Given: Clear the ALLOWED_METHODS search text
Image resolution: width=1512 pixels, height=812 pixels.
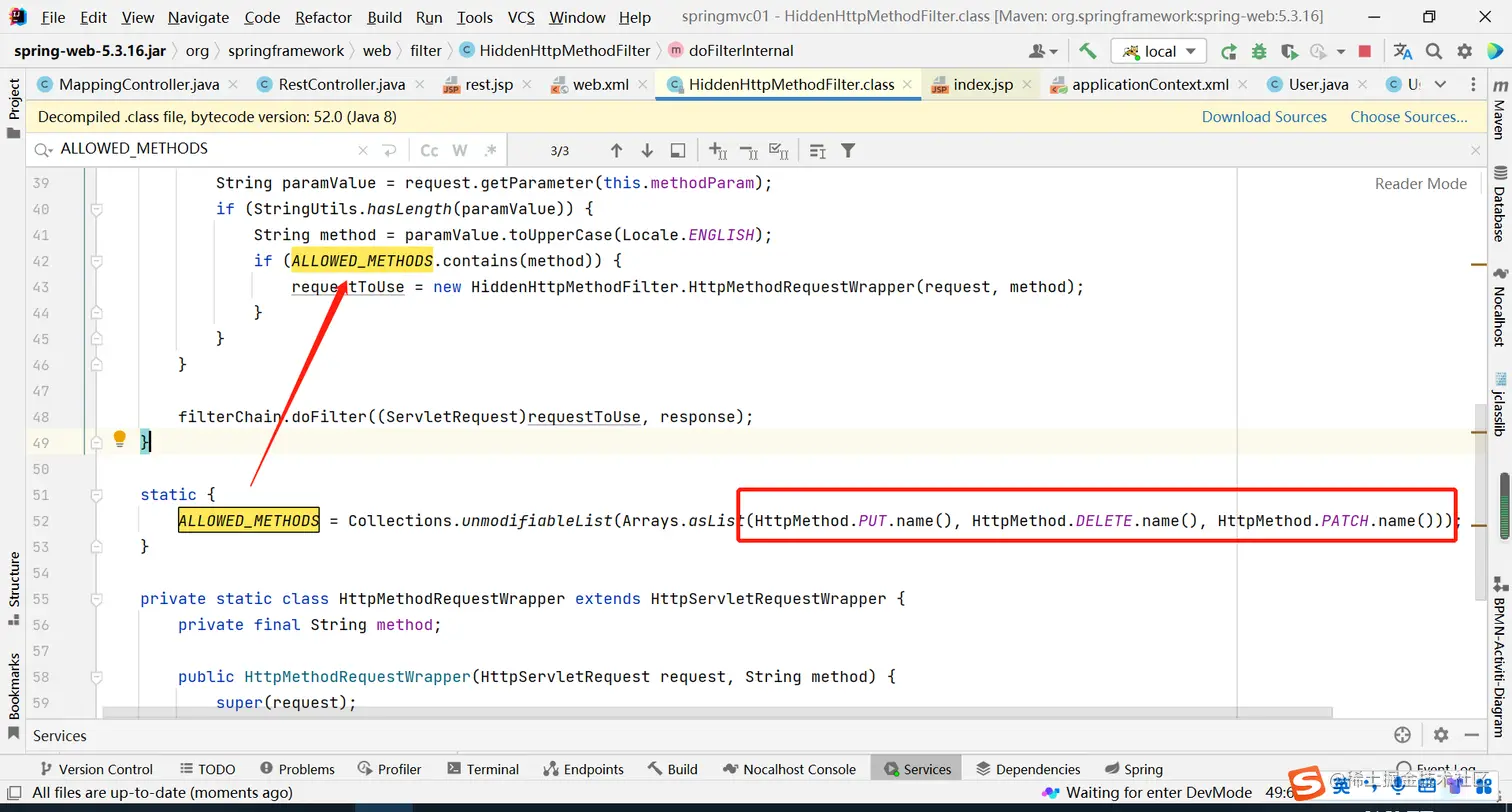Looking at the screenshot, I should [363, 150].
